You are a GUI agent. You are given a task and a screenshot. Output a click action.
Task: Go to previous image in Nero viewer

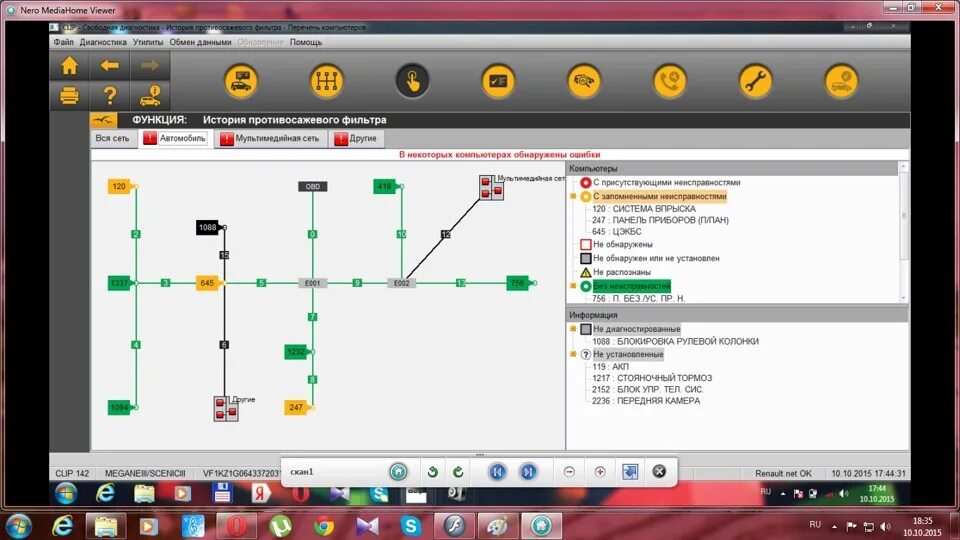(x=497, y=471)
